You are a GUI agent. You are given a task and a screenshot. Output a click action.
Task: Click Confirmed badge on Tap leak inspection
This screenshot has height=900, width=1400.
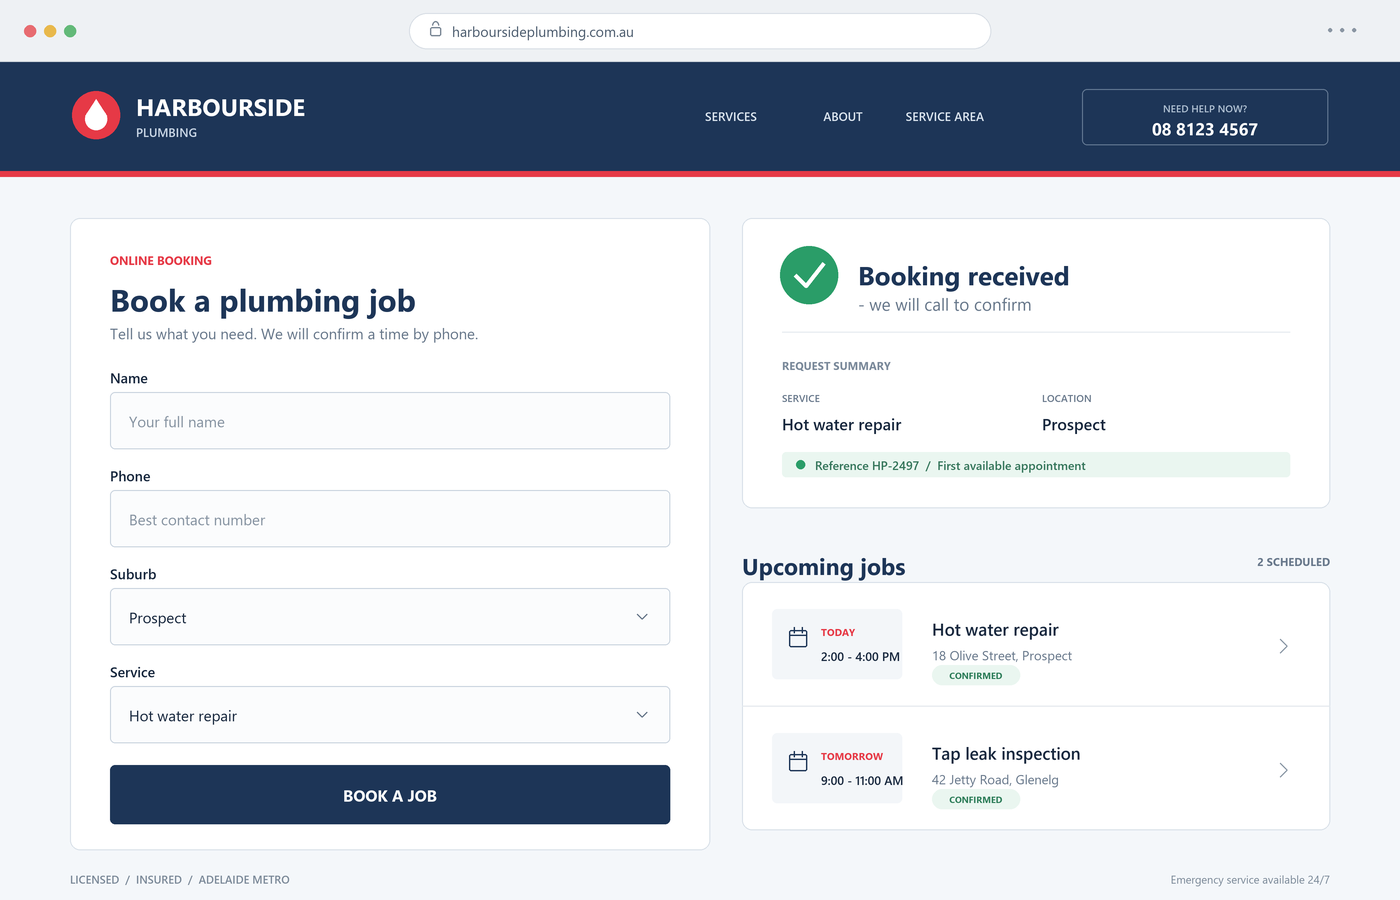(976, 800)
